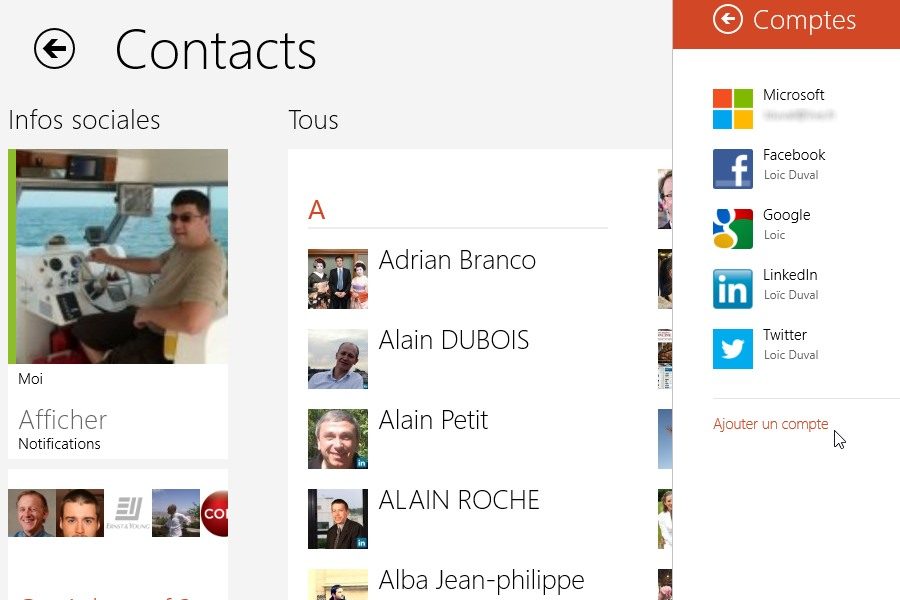Open Alain Petit's contact photo
This screenshot has width=900, height=600.
(x=338, y=439)
